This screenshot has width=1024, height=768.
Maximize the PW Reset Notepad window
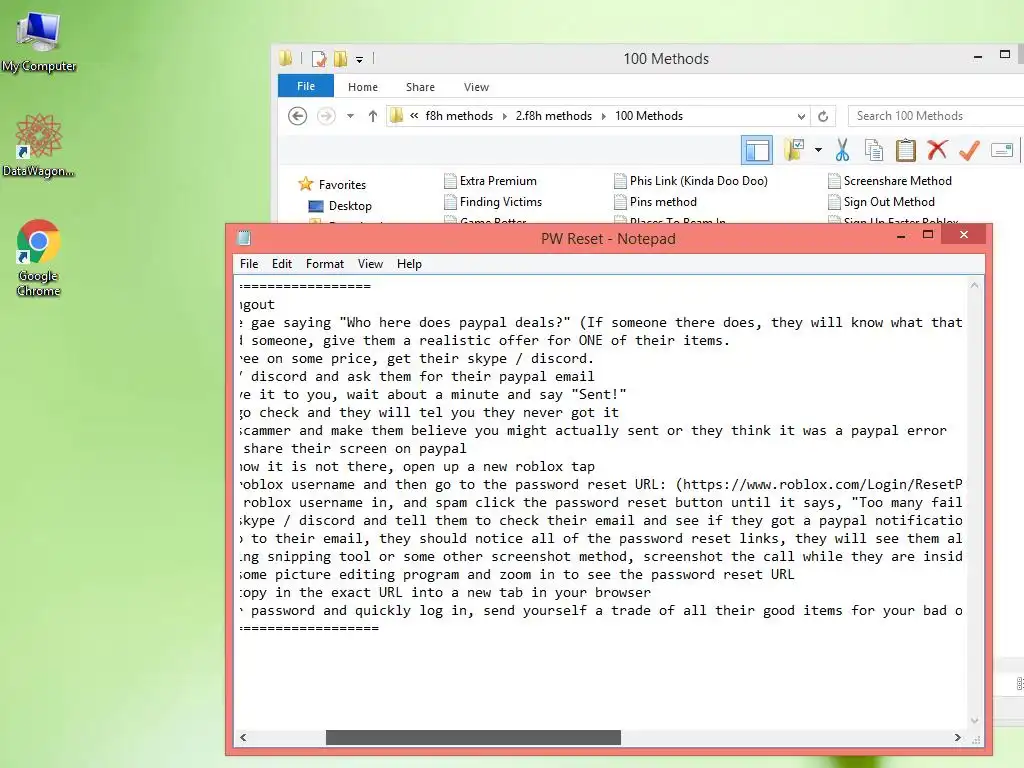point(927,234)
